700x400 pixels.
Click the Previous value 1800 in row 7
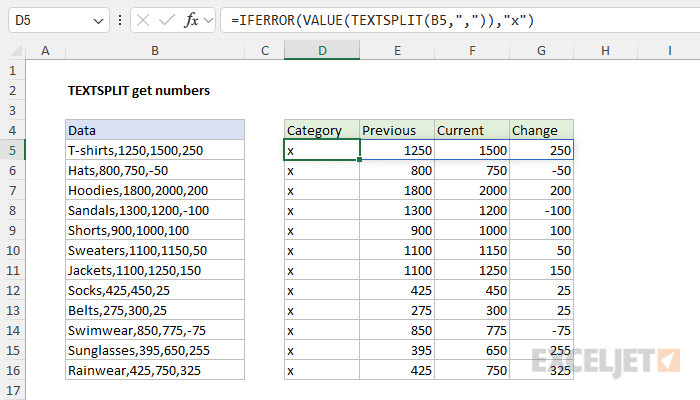[397, 191]
